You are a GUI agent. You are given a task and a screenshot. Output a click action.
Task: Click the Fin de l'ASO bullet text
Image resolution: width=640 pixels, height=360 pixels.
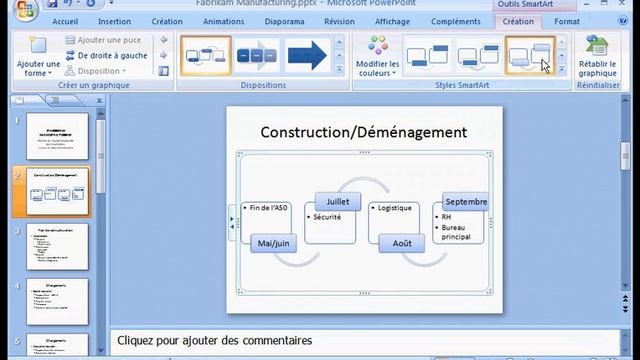tap(268, 208)
